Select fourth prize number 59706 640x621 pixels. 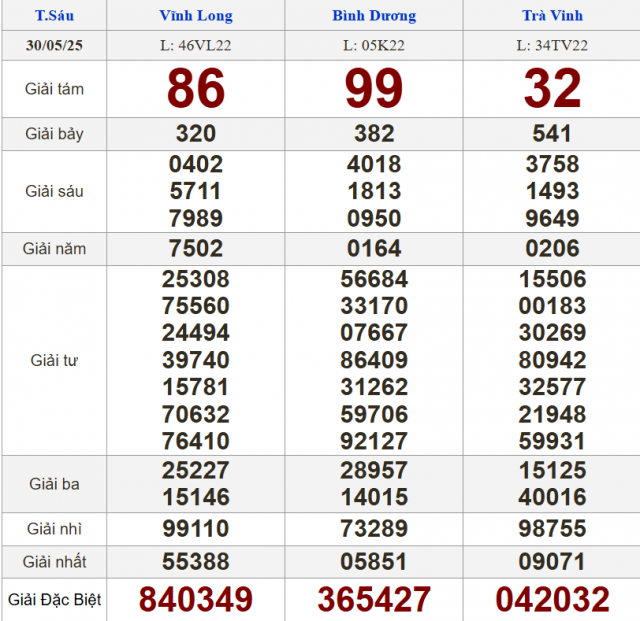pyautogui.click(x=374, y=414)
